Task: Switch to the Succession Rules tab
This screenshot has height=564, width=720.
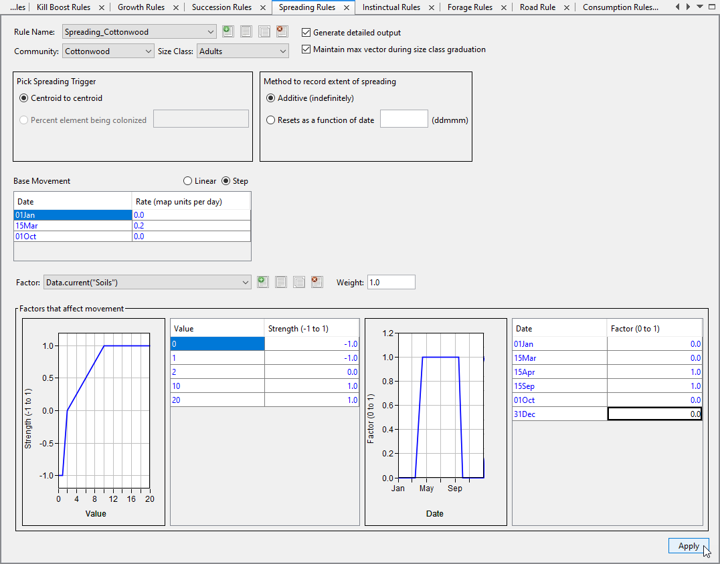Action: 221,8
